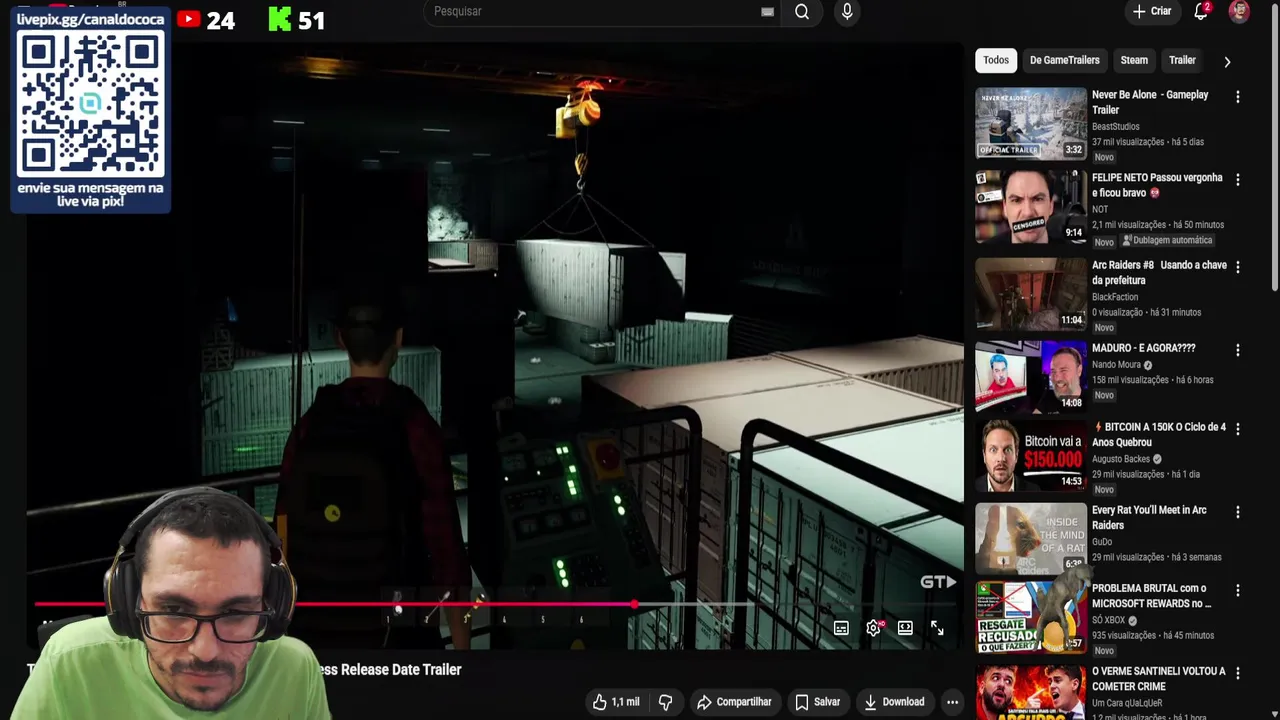The width and height of the screenshot is (1280, 720).
Task: Open options menu for MADURO - E AGORA video
Action: pyautogui.click(x=1238, y=350)
